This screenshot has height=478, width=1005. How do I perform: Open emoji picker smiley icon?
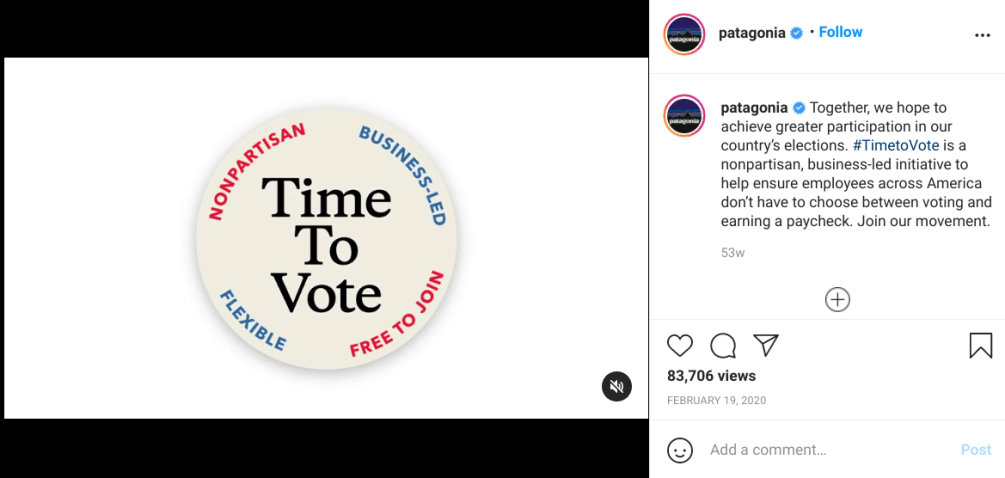coord(680,450)
